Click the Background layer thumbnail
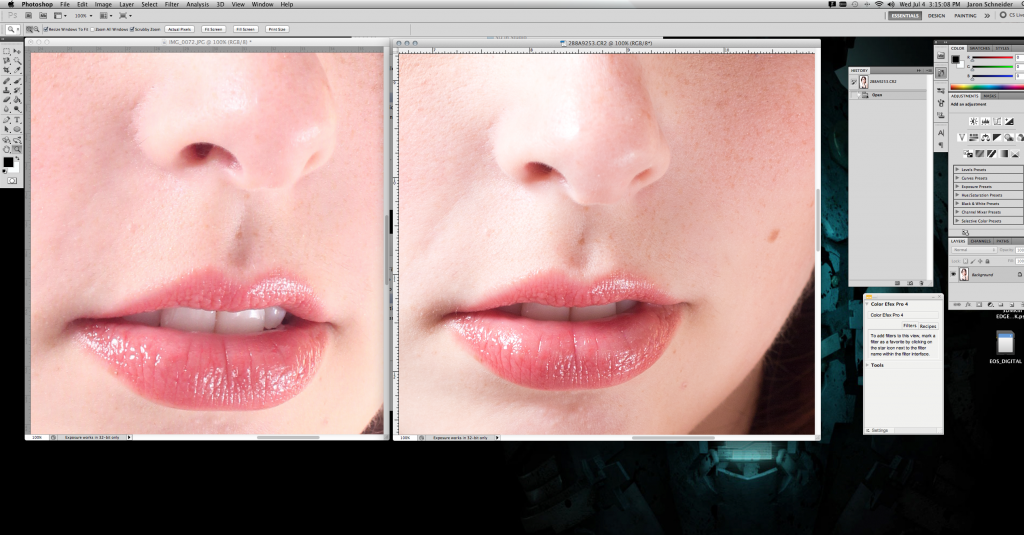Image resolution: width=1024 pixels, height=535 pixels. point(964,274)
